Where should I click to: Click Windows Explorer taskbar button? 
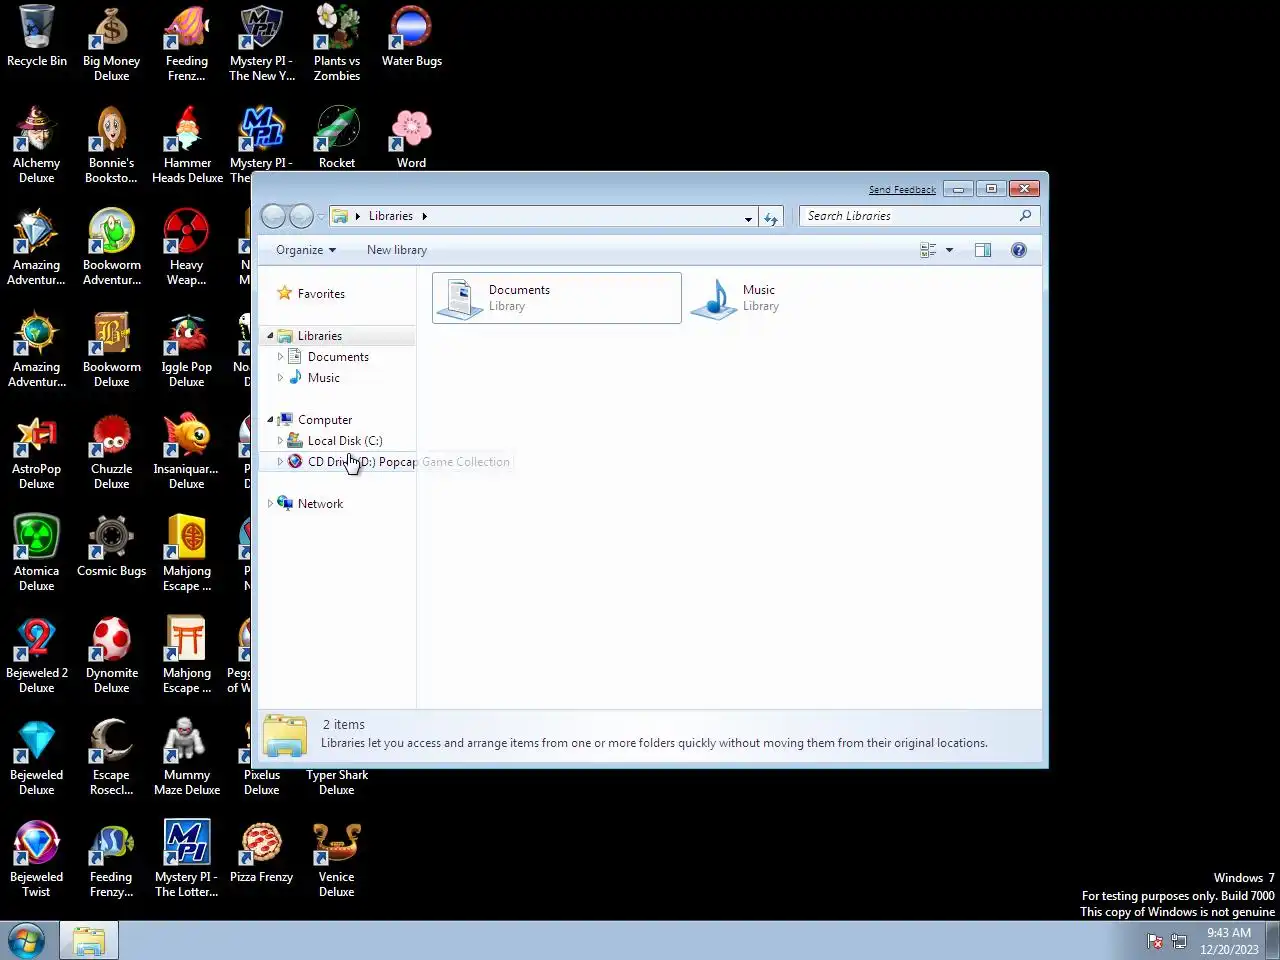coord(89,941)
